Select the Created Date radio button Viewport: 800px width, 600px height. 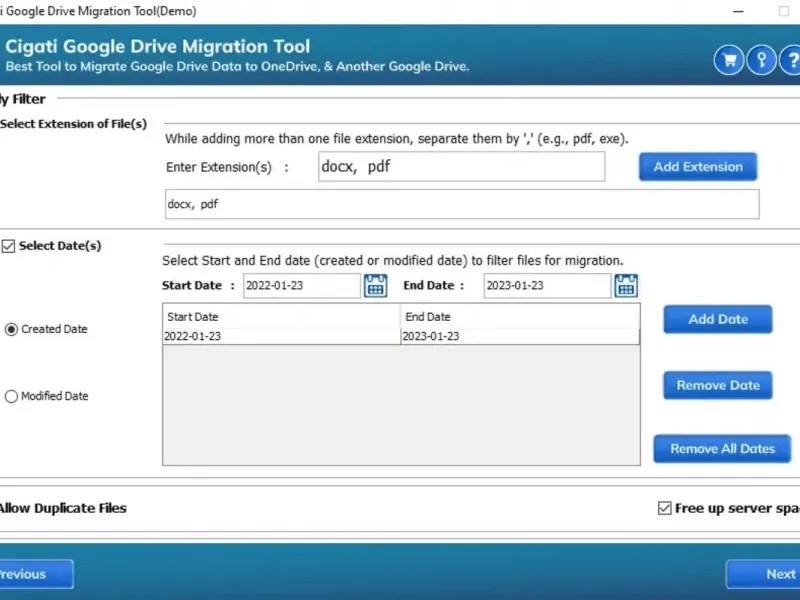[x=11, y=330]
